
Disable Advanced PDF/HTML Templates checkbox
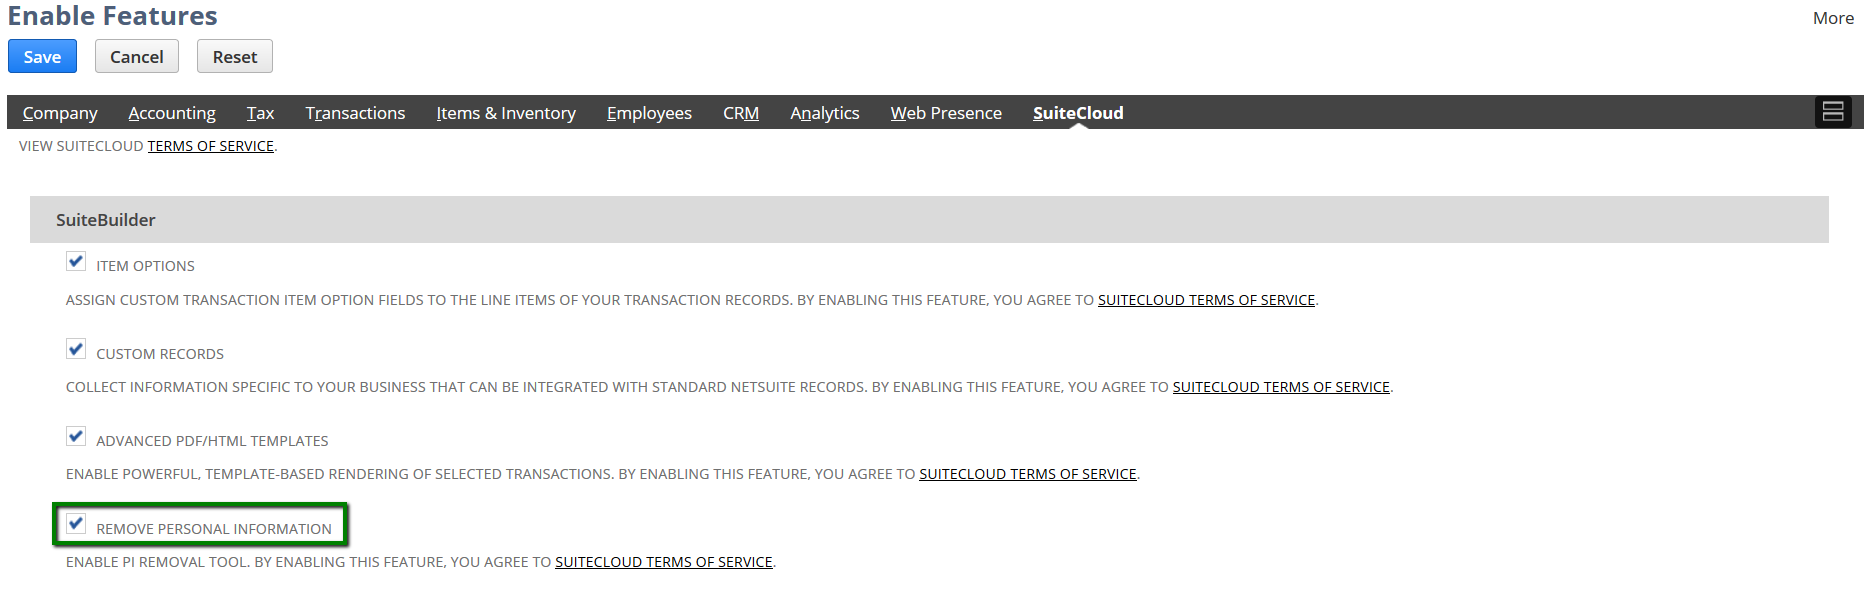(x=76, y=436)
